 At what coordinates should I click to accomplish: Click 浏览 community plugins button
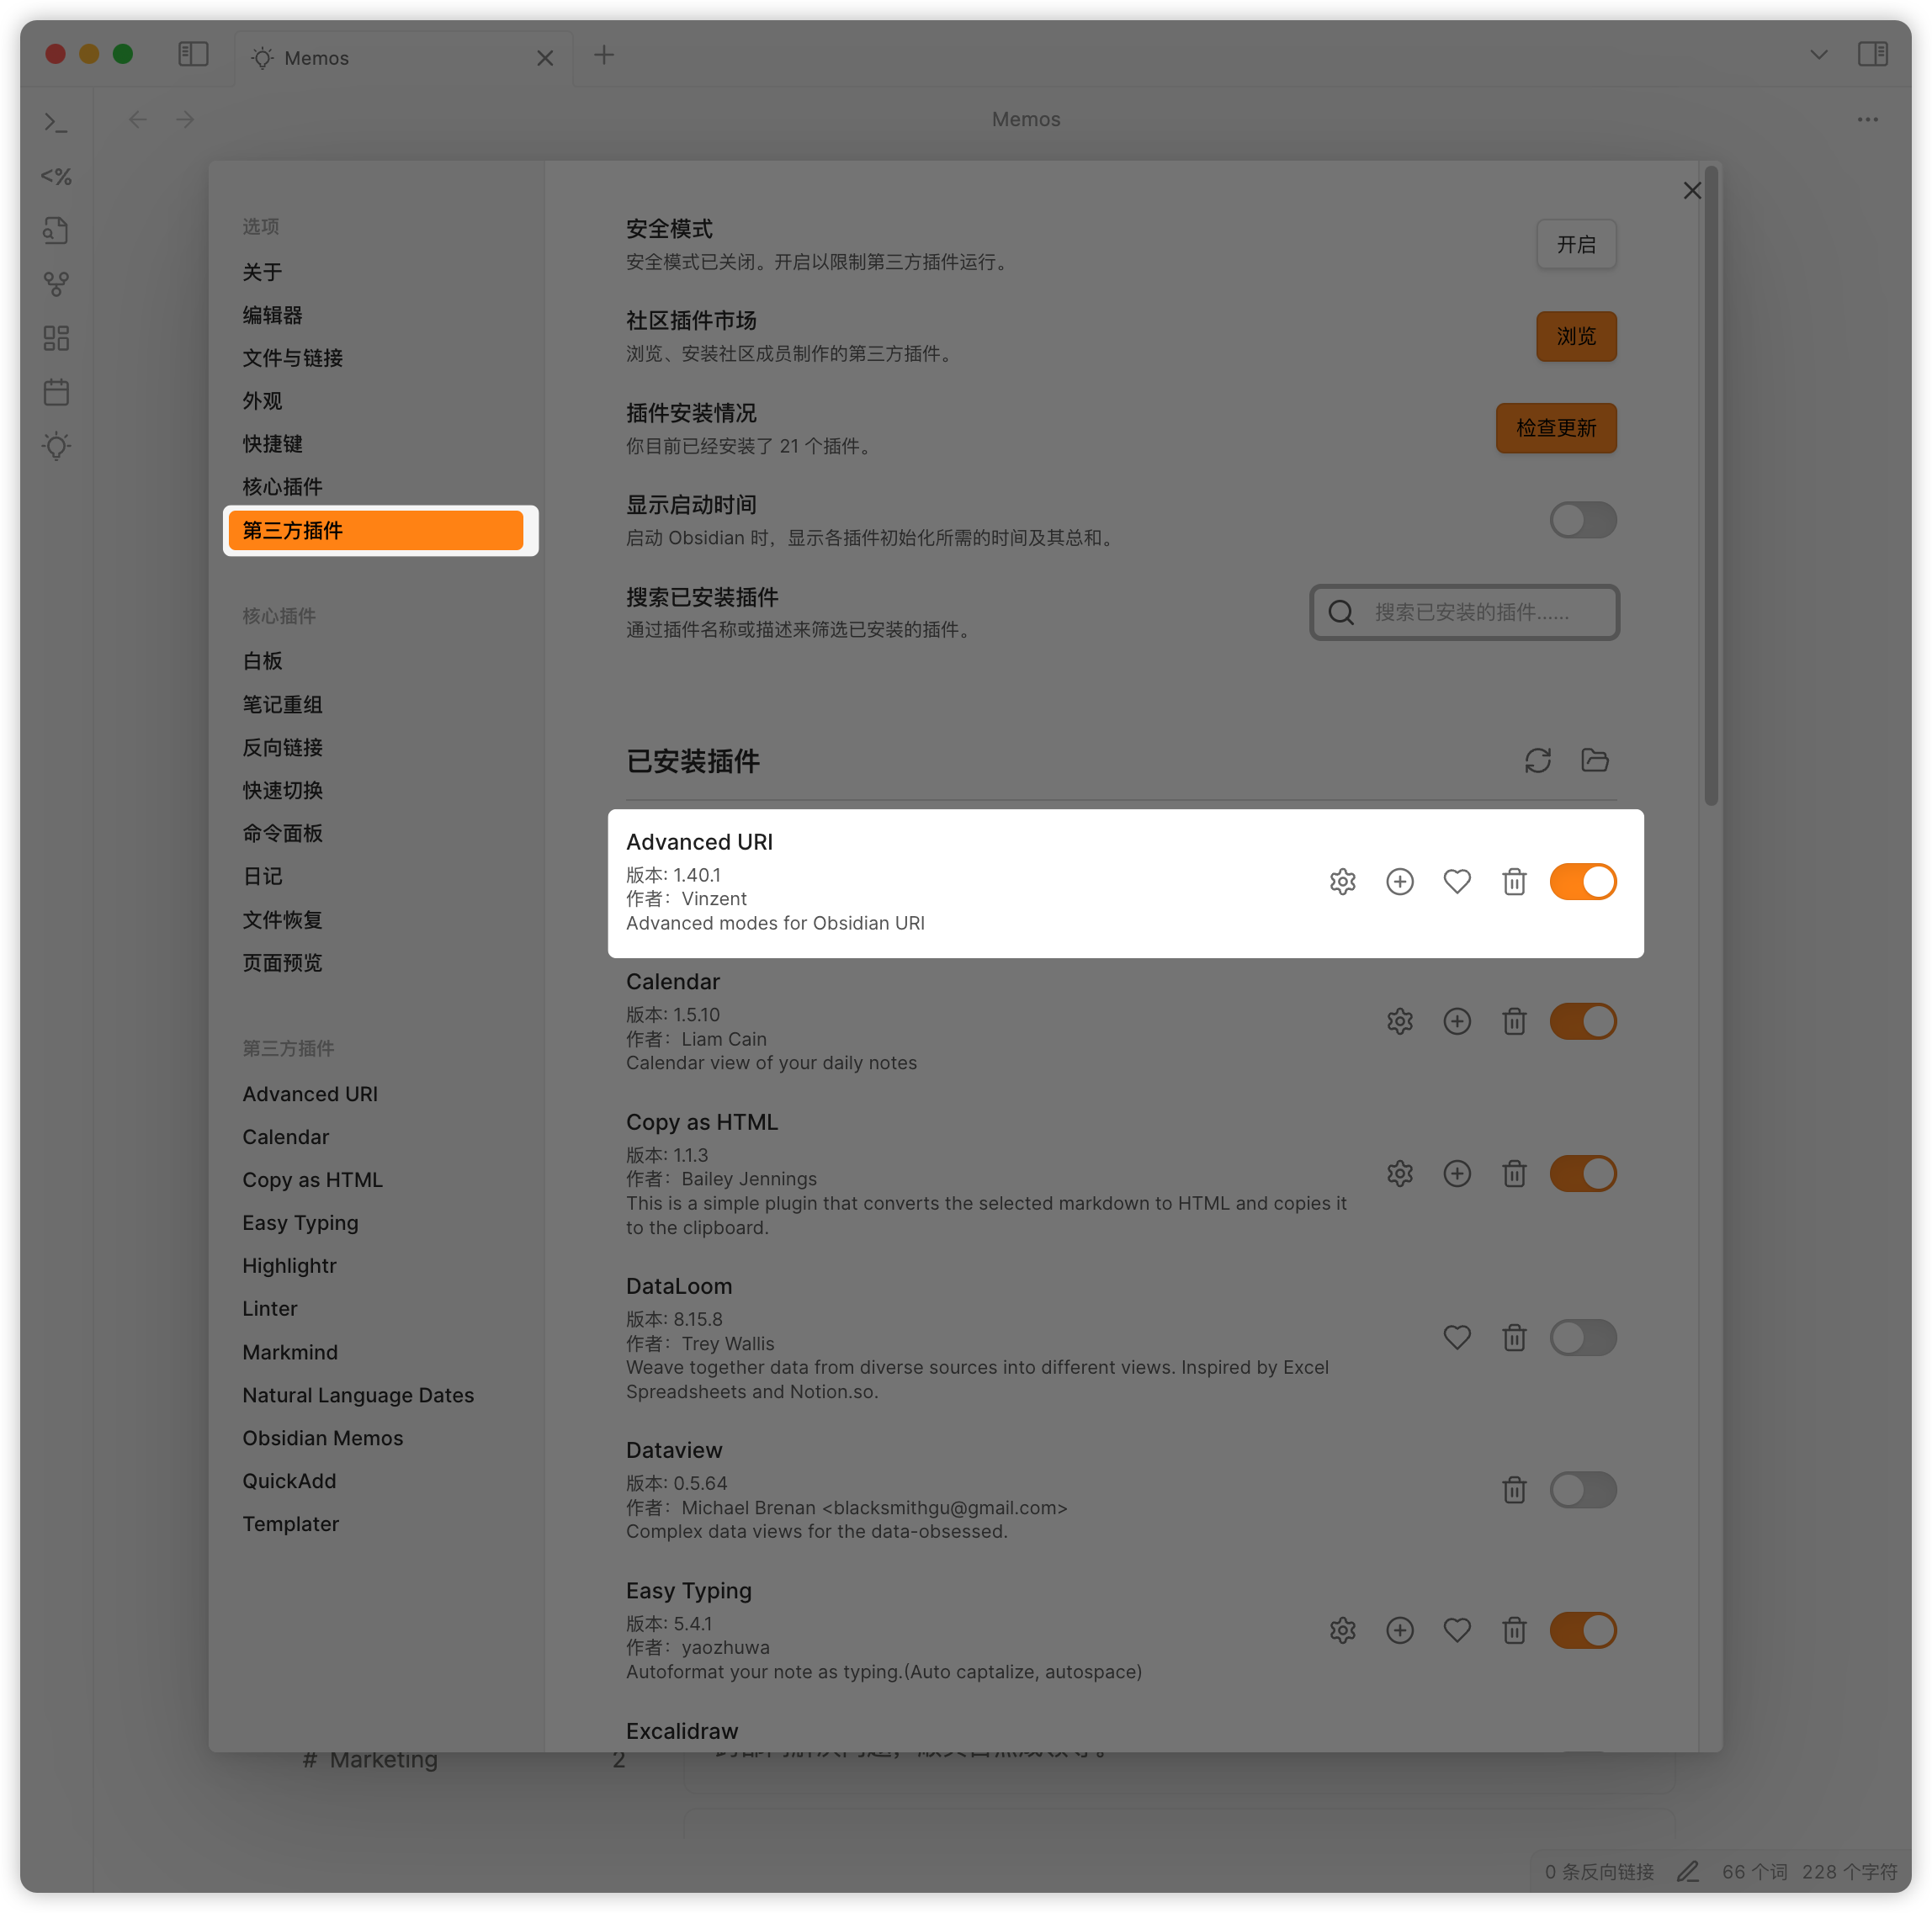point(1575,336)
